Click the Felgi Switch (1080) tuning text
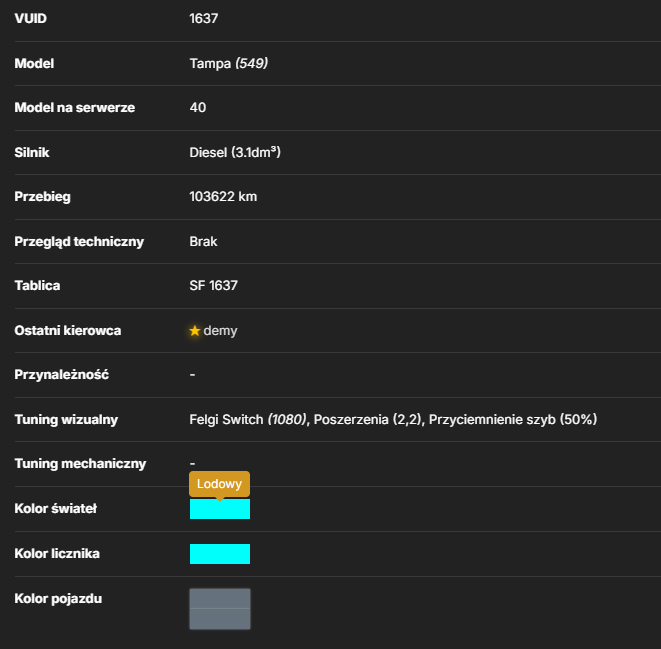 pos(248,420)
